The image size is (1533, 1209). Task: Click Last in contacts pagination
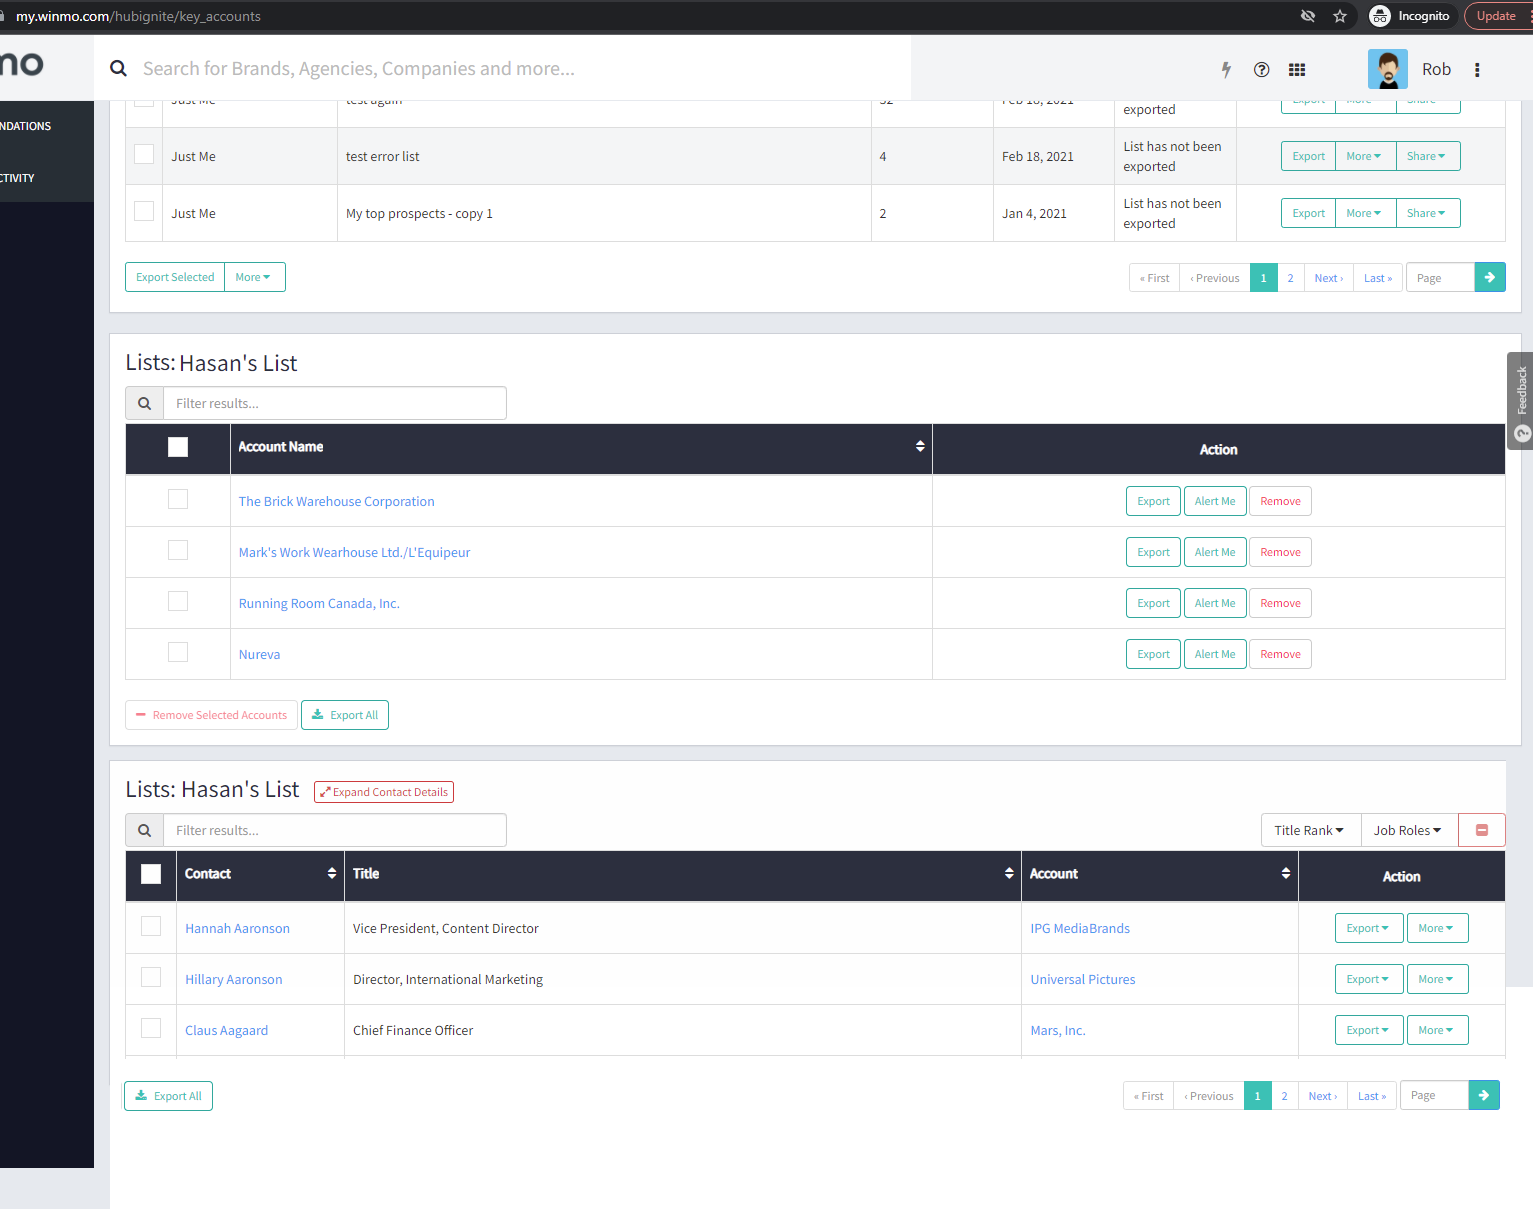(x=1372, y=1096)
